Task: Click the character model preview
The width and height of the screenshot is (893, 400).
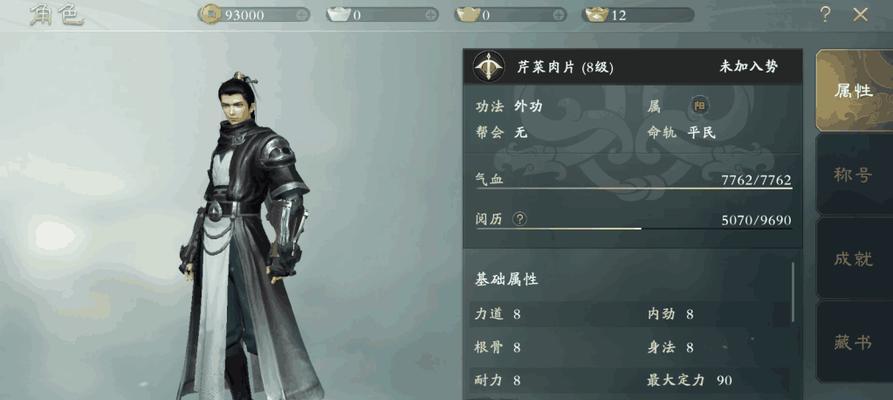Action: pyautogui.click(x=245, y=236)
